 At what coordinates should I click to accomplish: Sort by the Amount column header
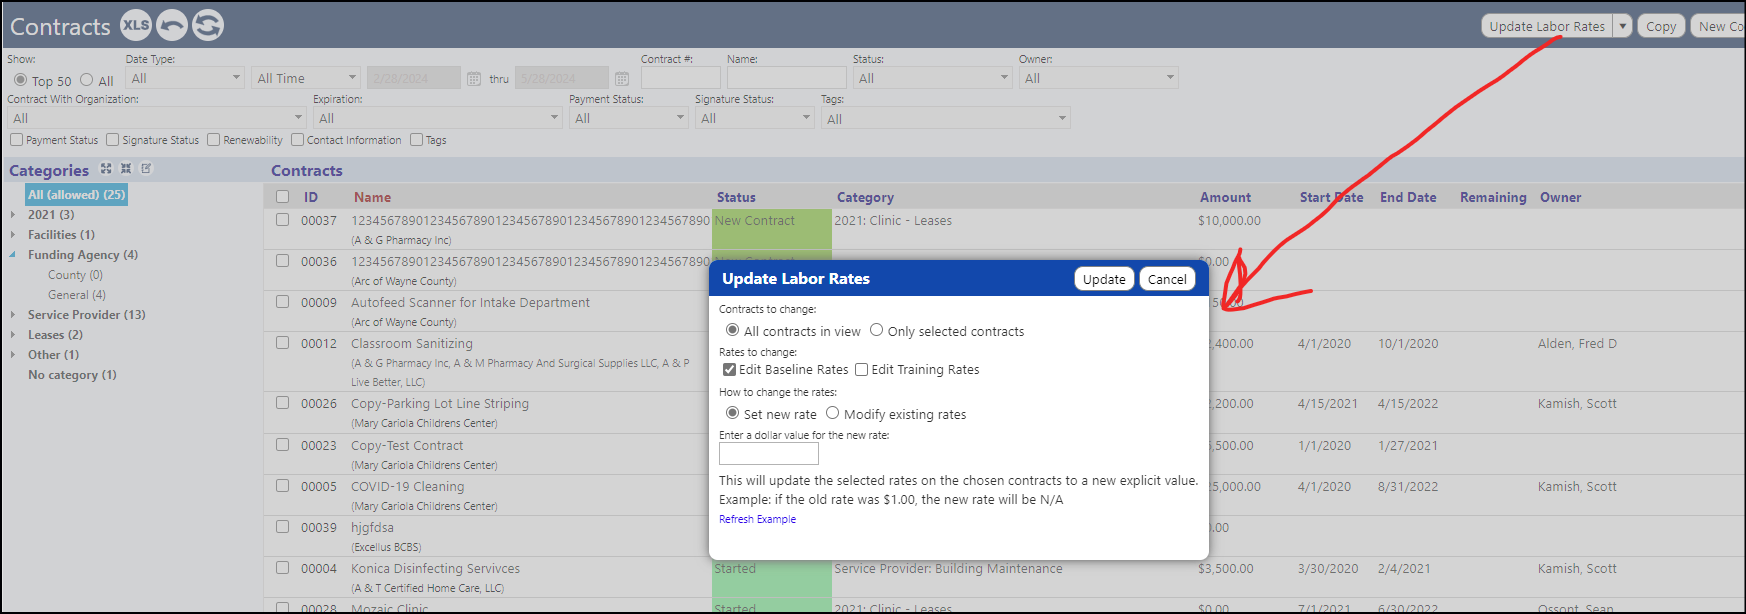pyautogui.click(x=1225, y=197)
